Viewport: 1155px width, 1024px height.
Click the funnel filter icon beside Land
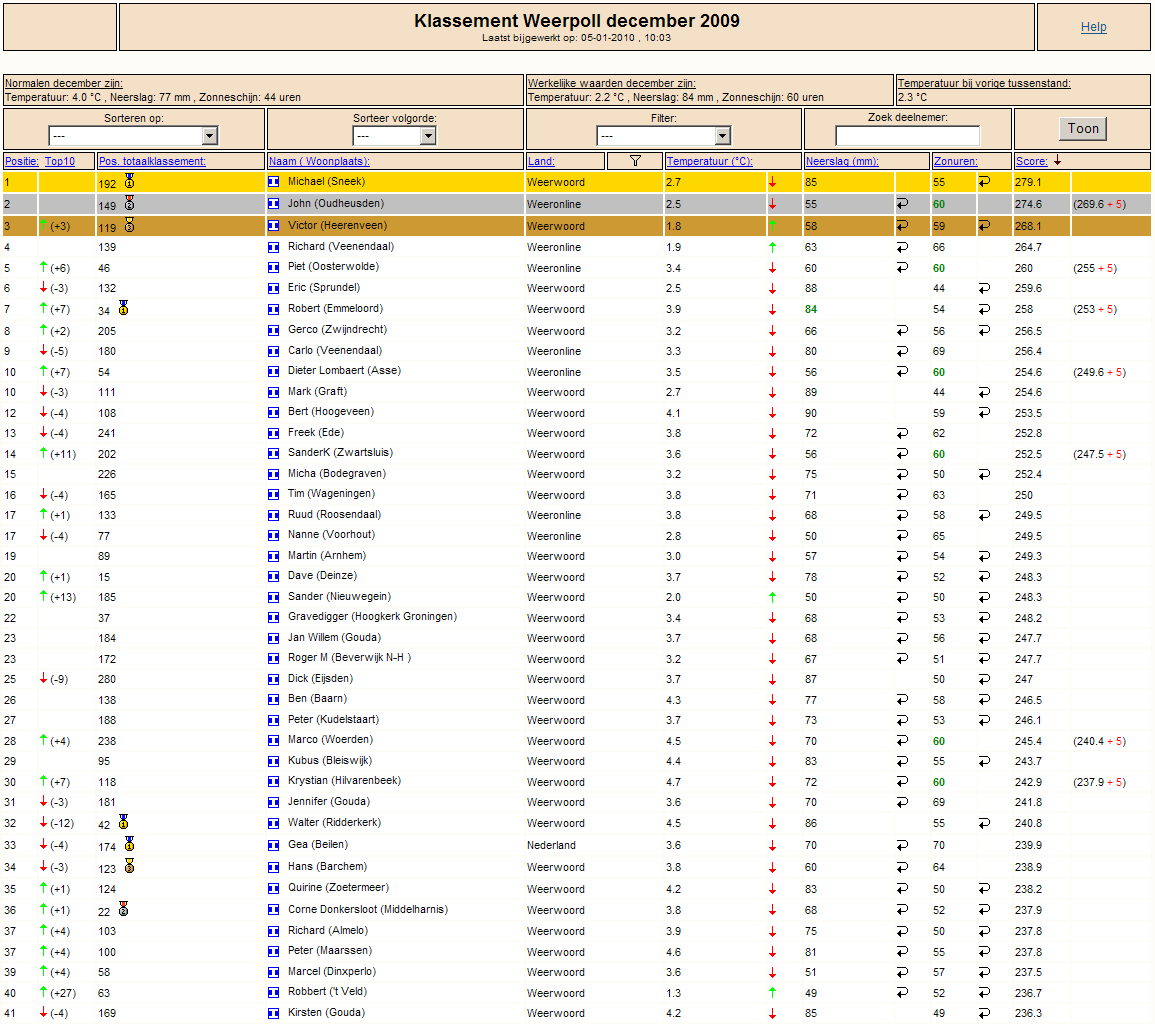635,161
